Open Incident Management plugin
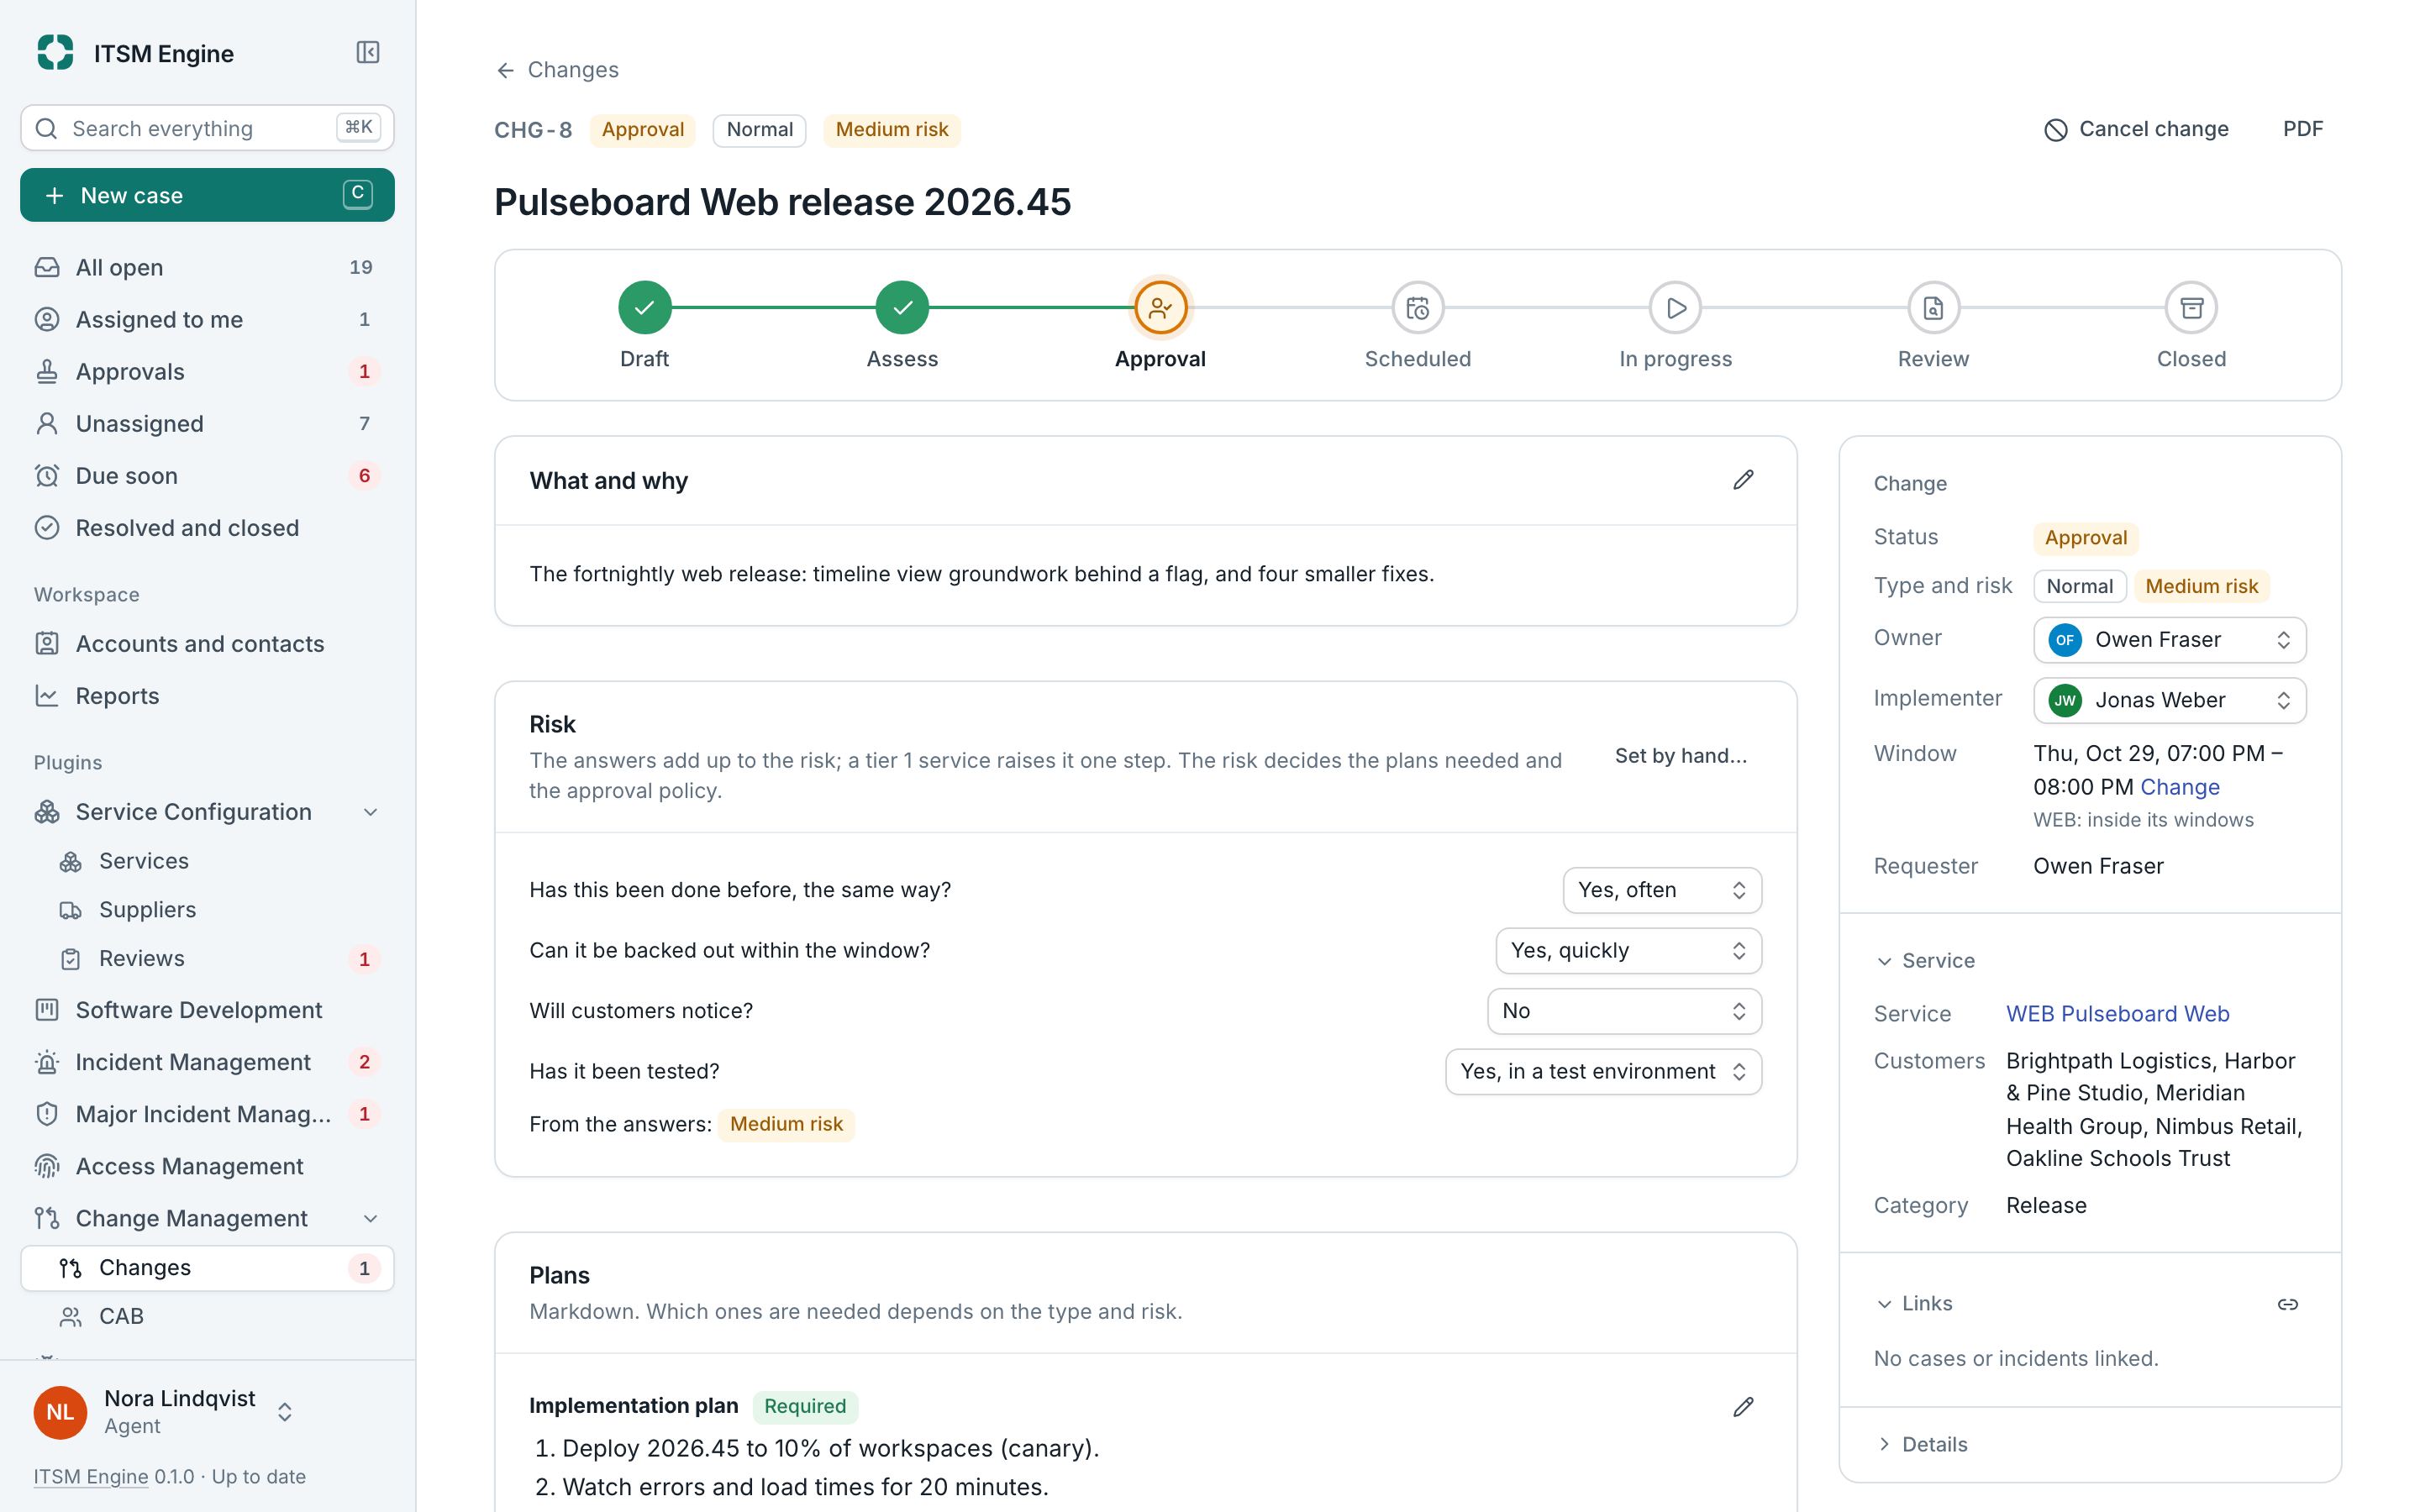Image resolution: width=2420 pixels, height=1512 pixels. [207, 1062]
